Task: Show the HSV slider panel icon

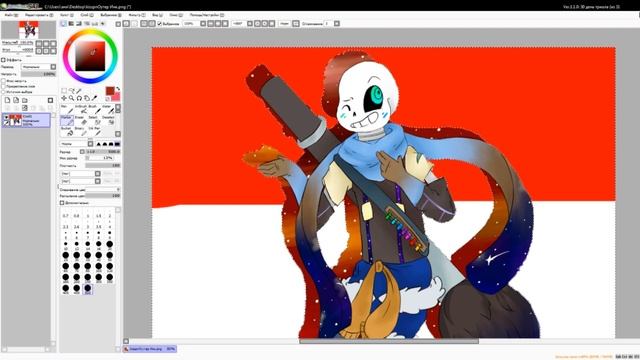Action: click(x=79, y=24)
